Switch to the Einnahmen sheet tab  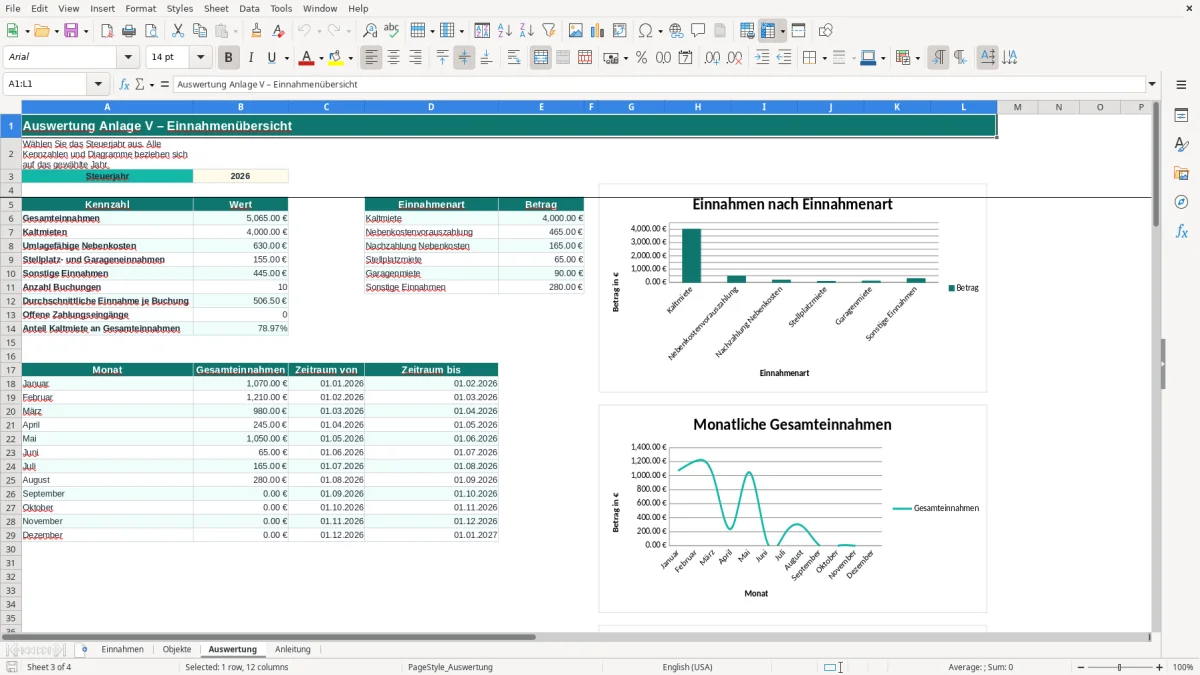point(122,649)
